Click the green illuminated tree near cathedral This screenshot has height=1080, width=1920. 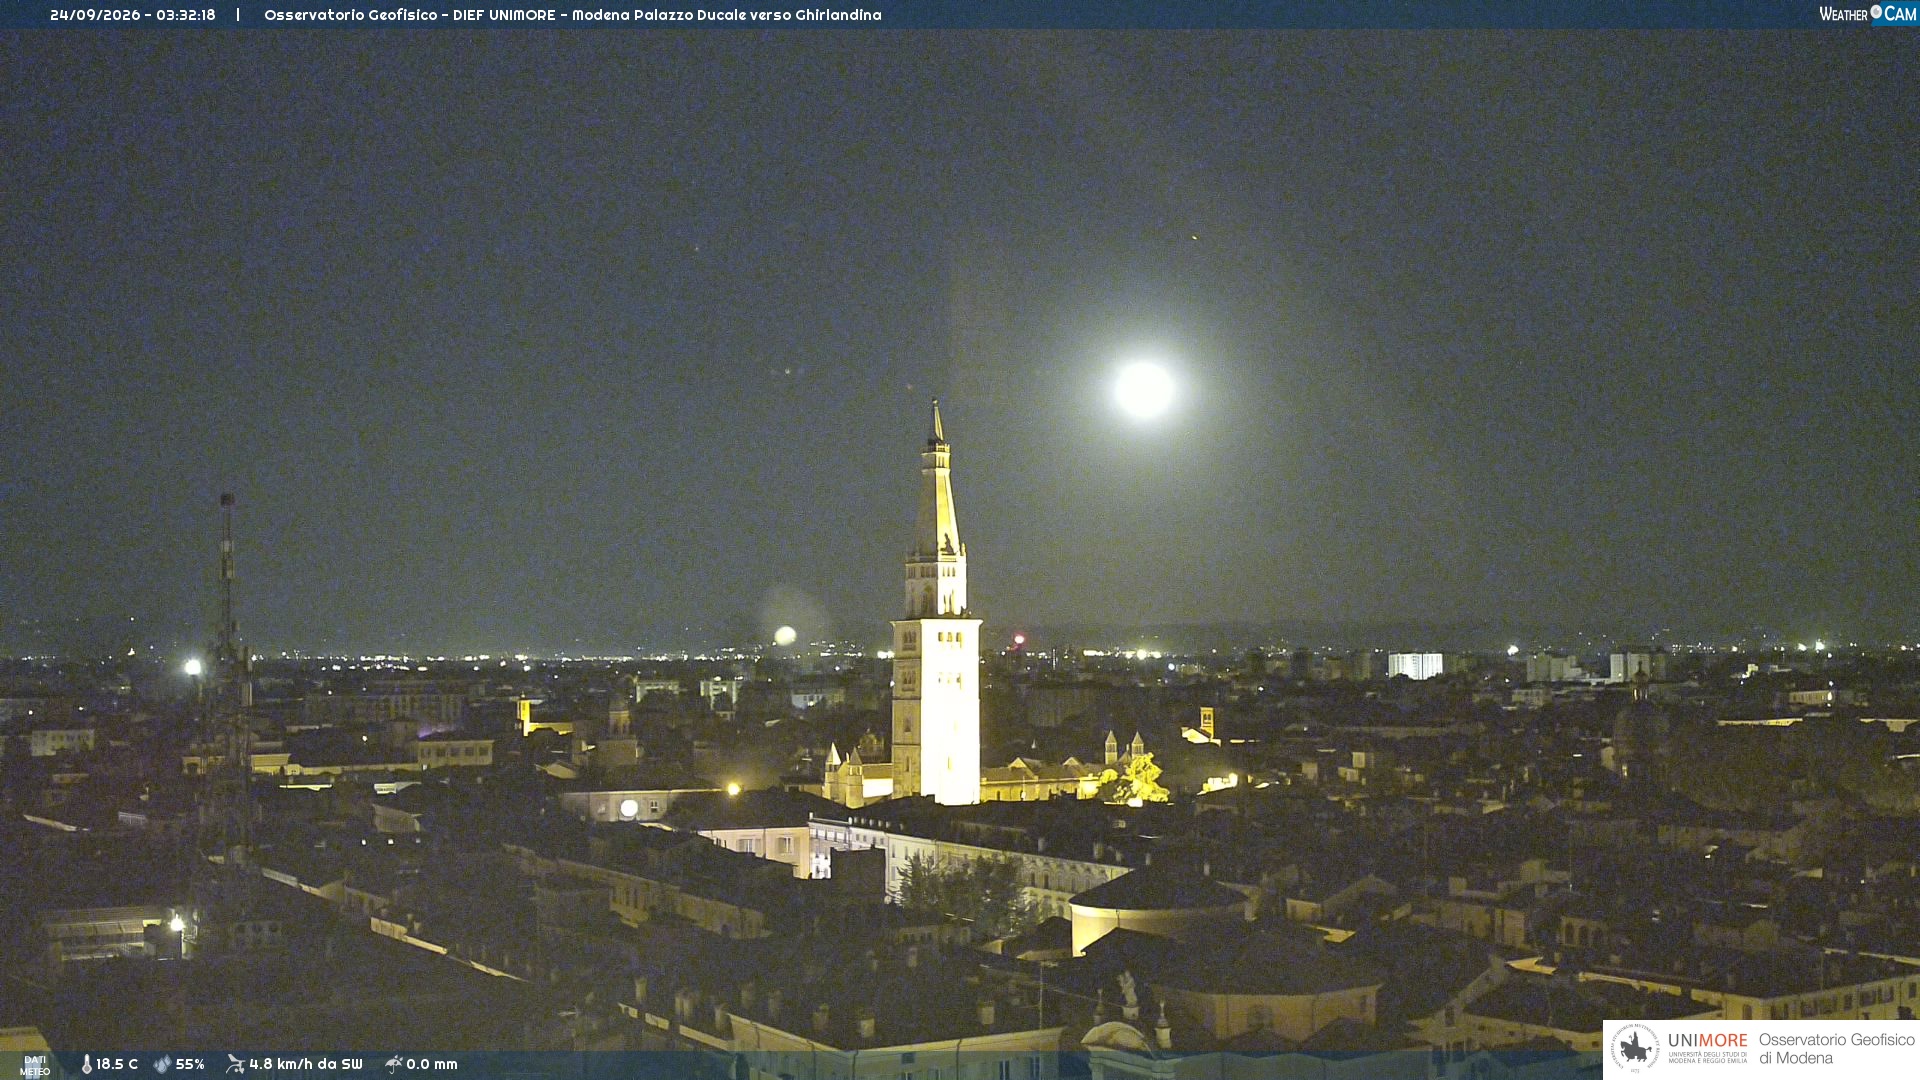pyautogui.click(x=1137, y=780)
